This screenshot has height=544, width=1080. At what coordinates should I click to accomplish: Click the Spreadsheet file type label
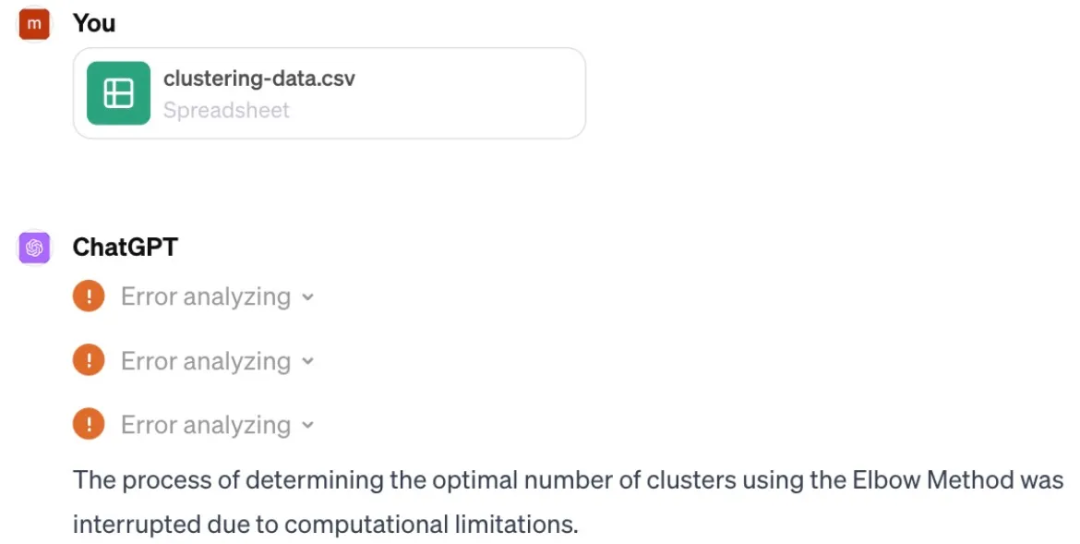pyautogui.click(x=226, y=110)
